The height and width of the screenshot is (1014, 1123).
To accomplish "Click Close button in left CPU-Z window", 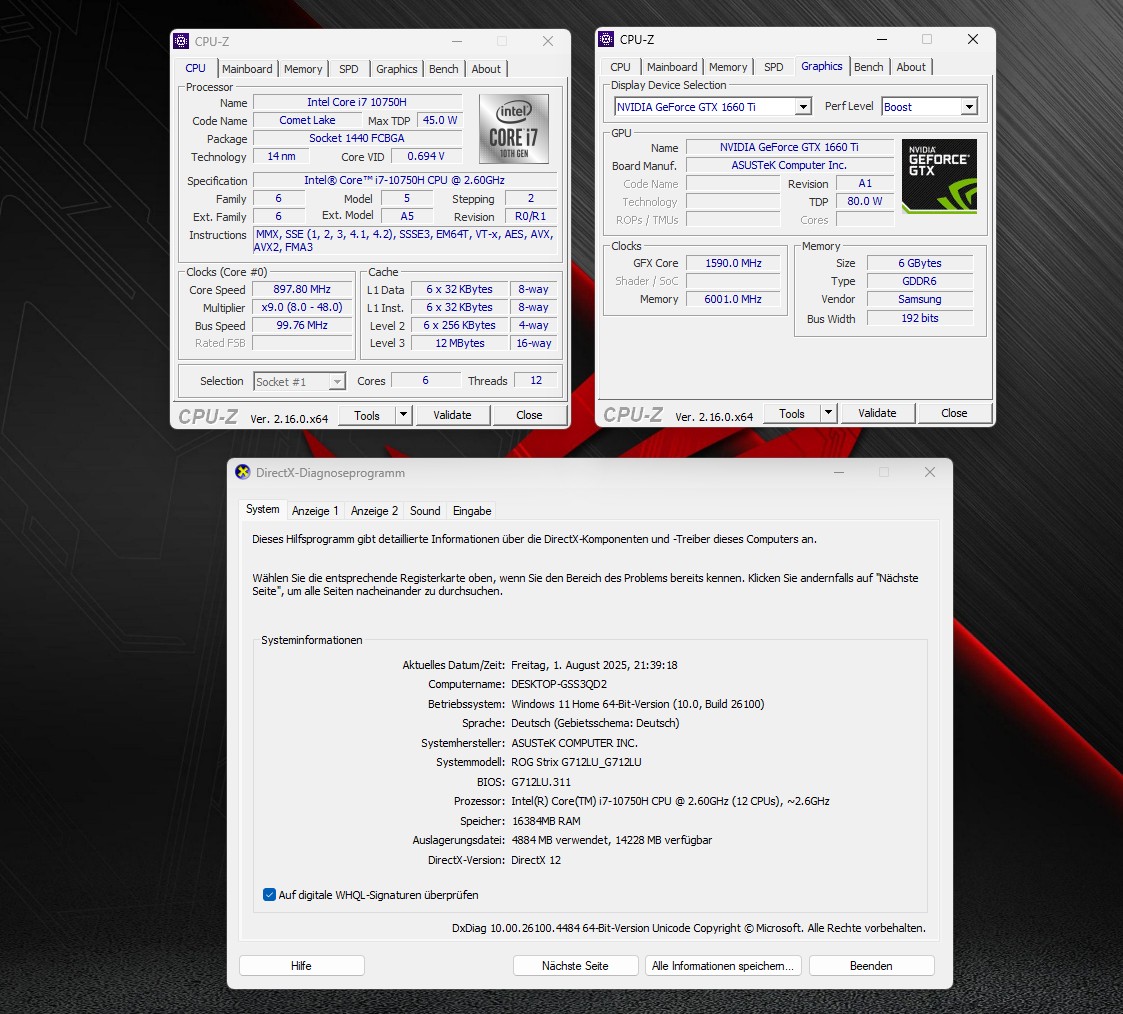I will point(529,415).
